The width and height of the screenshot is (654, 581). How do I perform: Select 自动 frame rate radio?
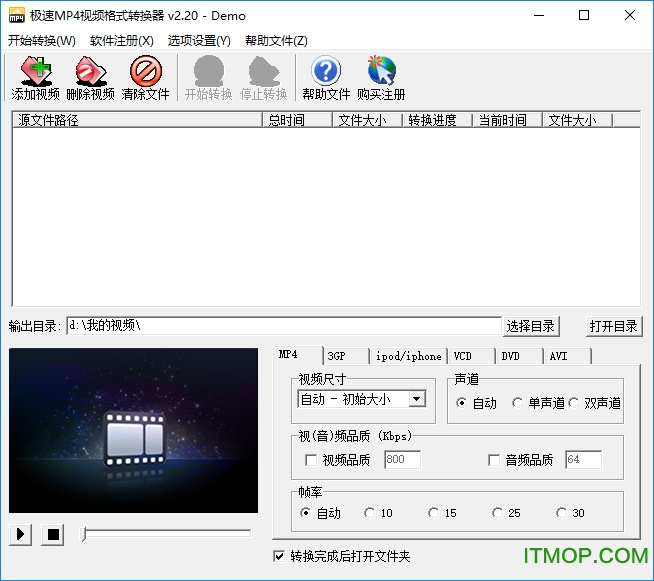tap(305, 513)
